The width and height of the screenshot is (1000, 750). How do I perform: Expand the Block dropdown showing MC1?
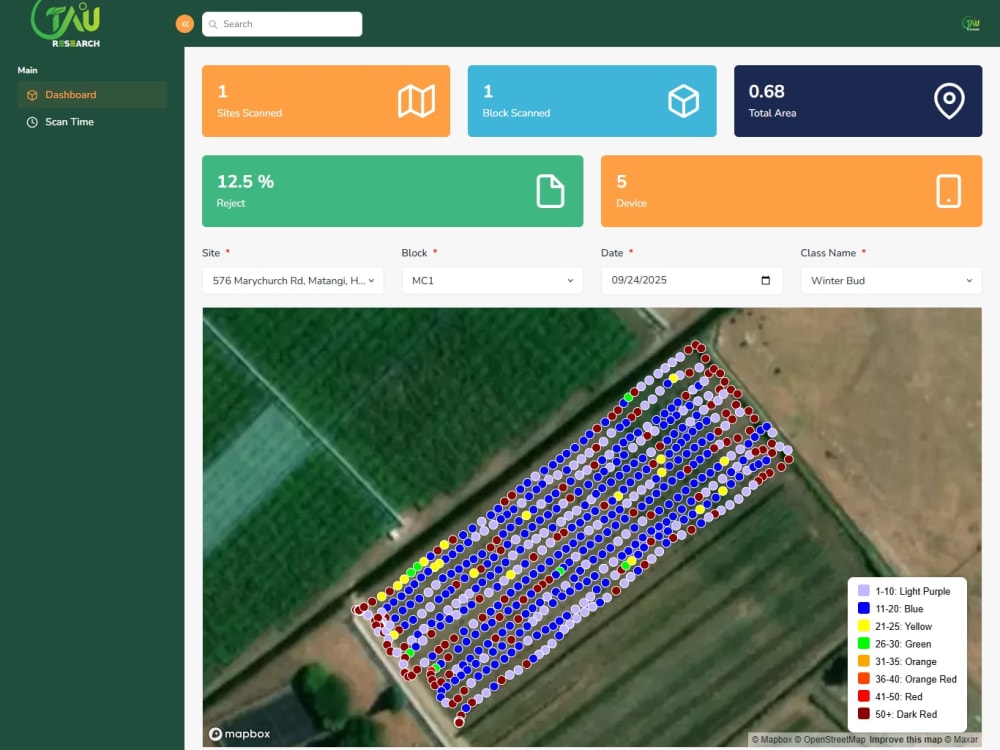coord(492,281)
